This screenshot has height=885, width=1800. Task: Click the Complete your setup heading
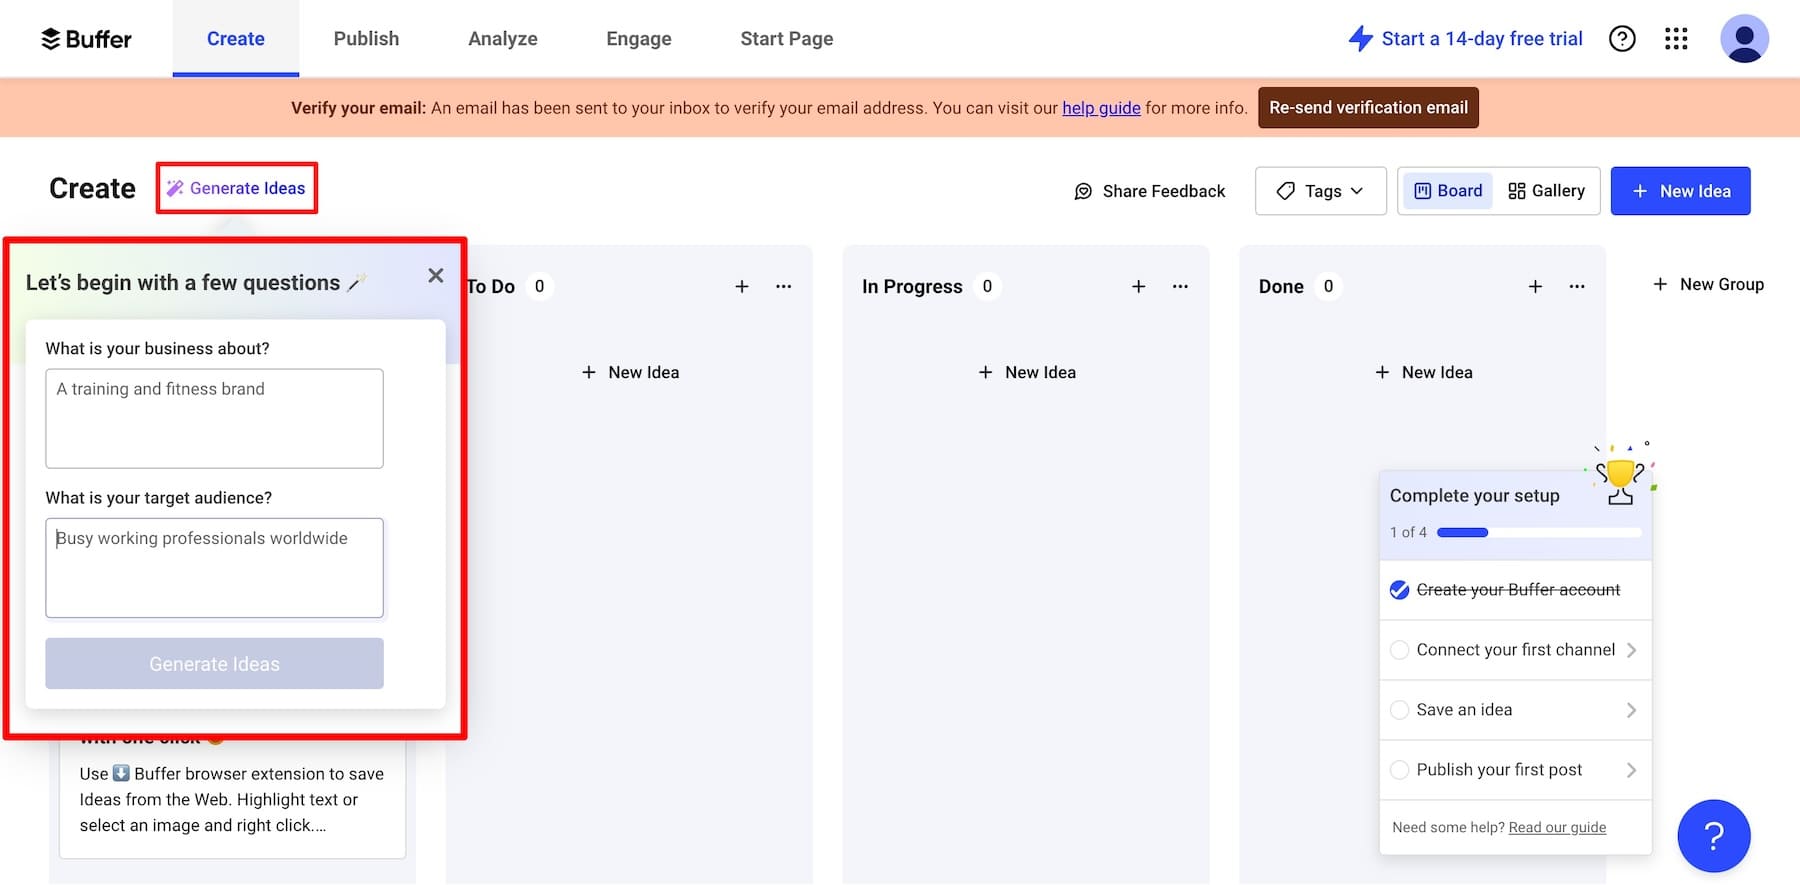click(1474, 496)
